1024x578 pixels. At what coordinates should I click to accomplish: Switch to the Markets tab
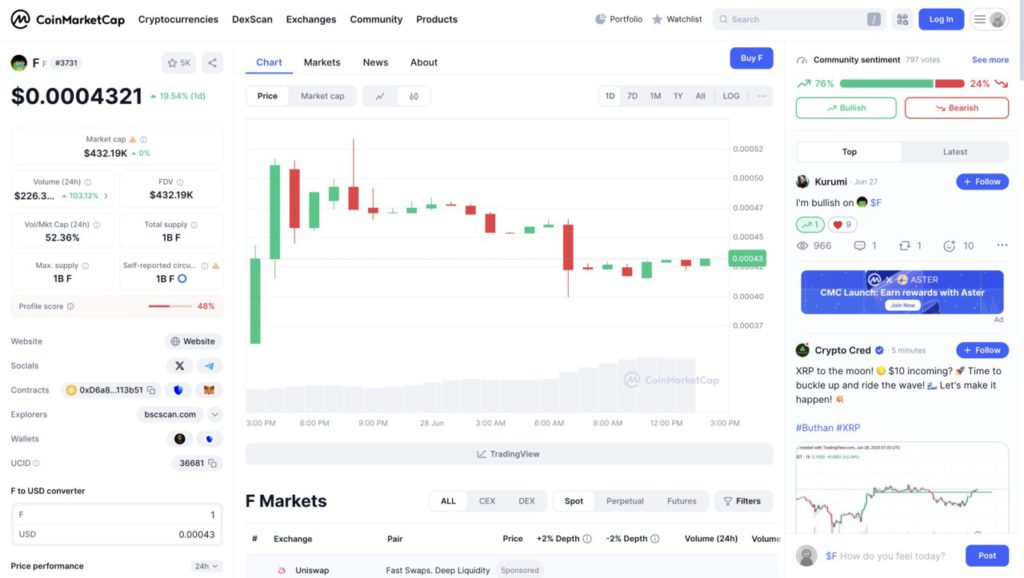[x=322, y=62]
